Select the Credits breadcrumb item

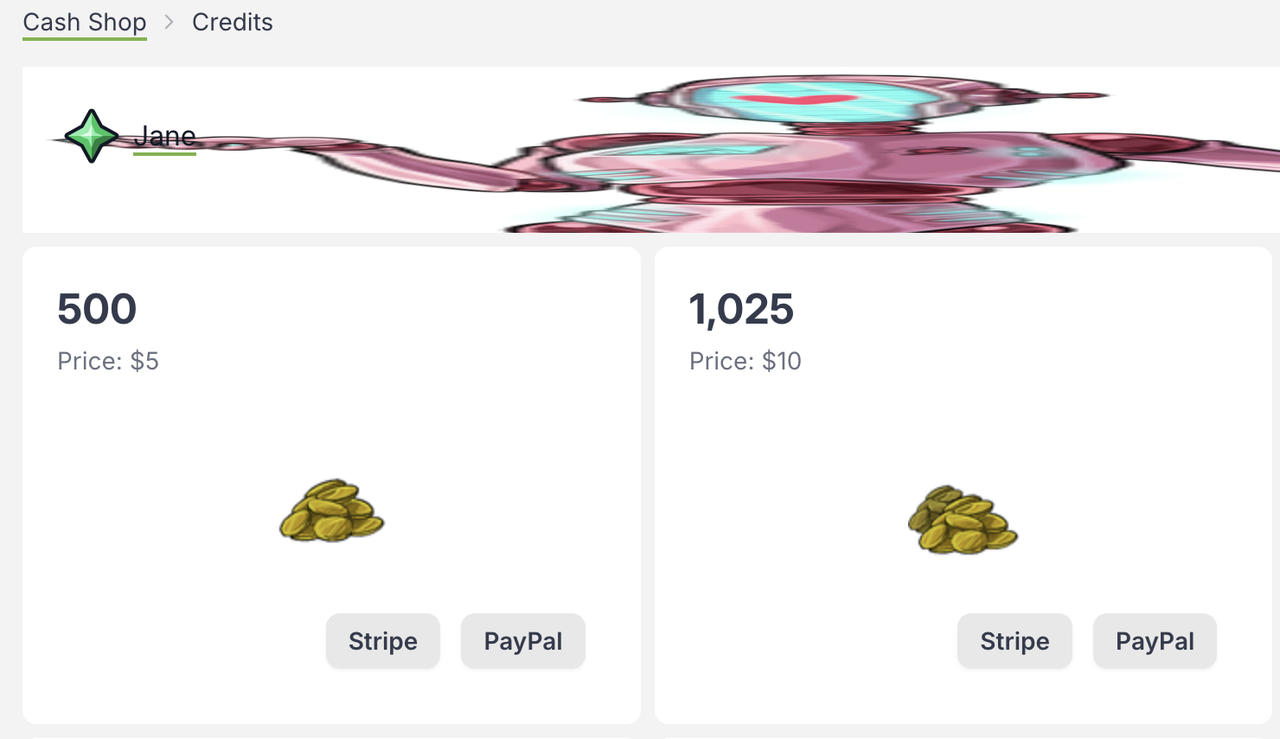coord(232,22)
